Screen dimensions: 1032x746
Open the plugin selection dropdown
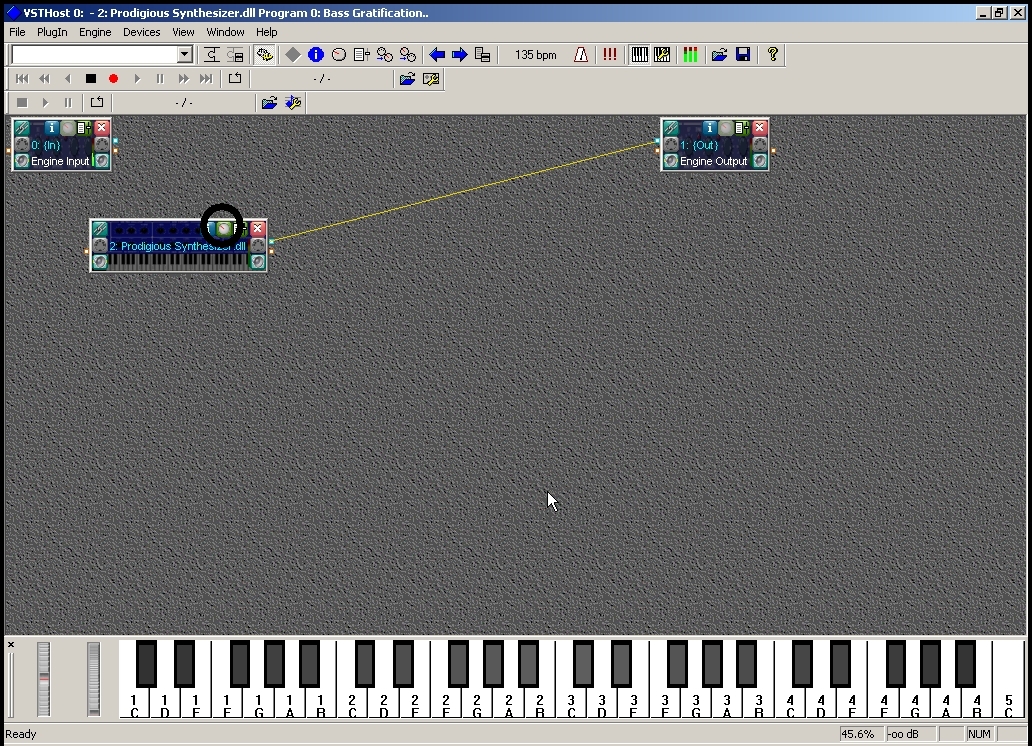pyautogui.click(x=184, y=54)
